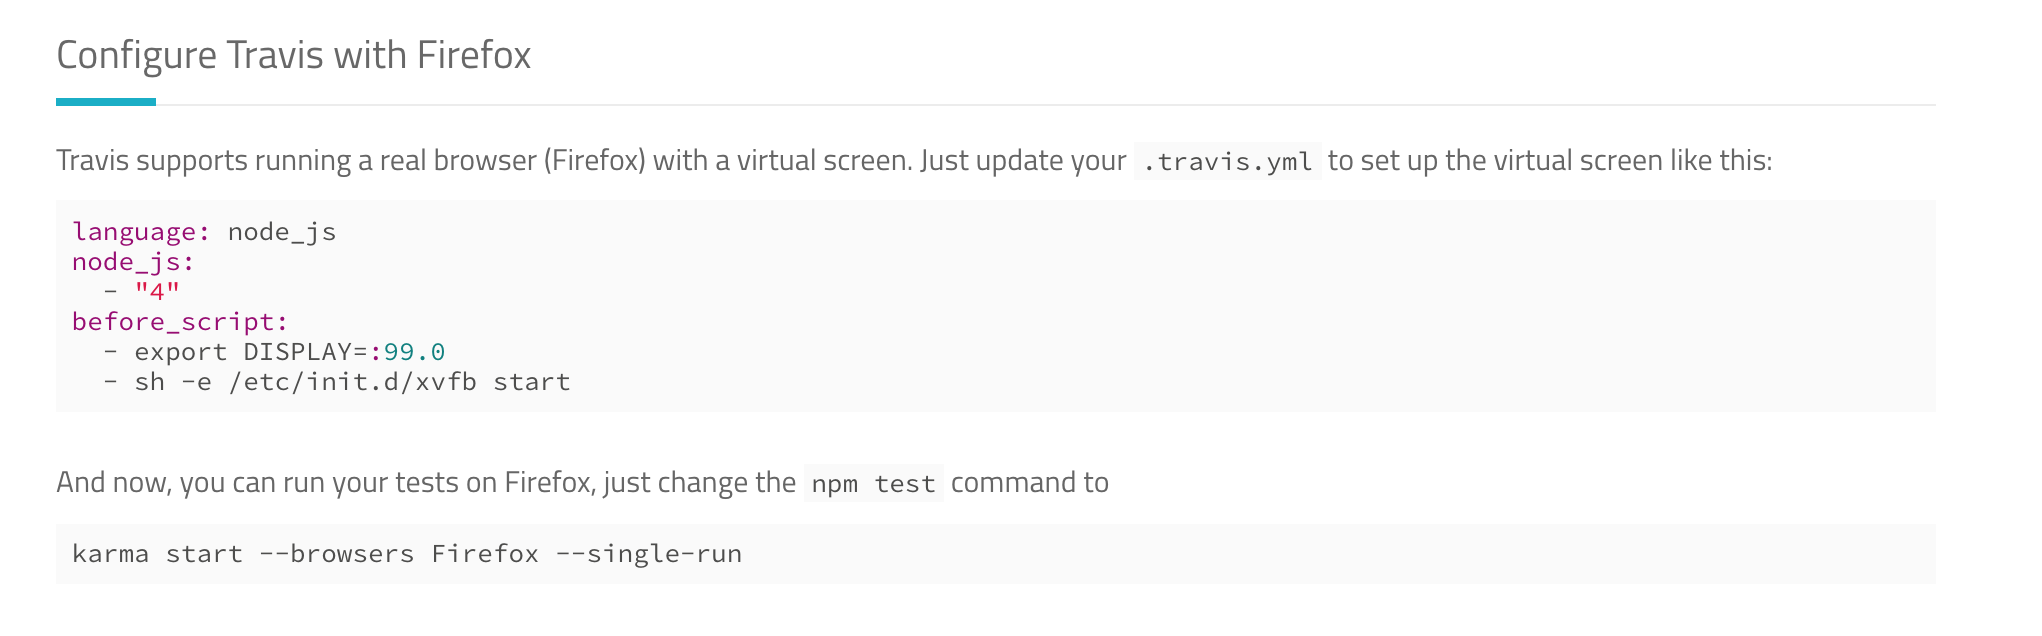Image resolution: width=2042 pixels, height=636 pixels.
Task: Click the teal underline accent below the heading
Action: (x=106, y=102)
